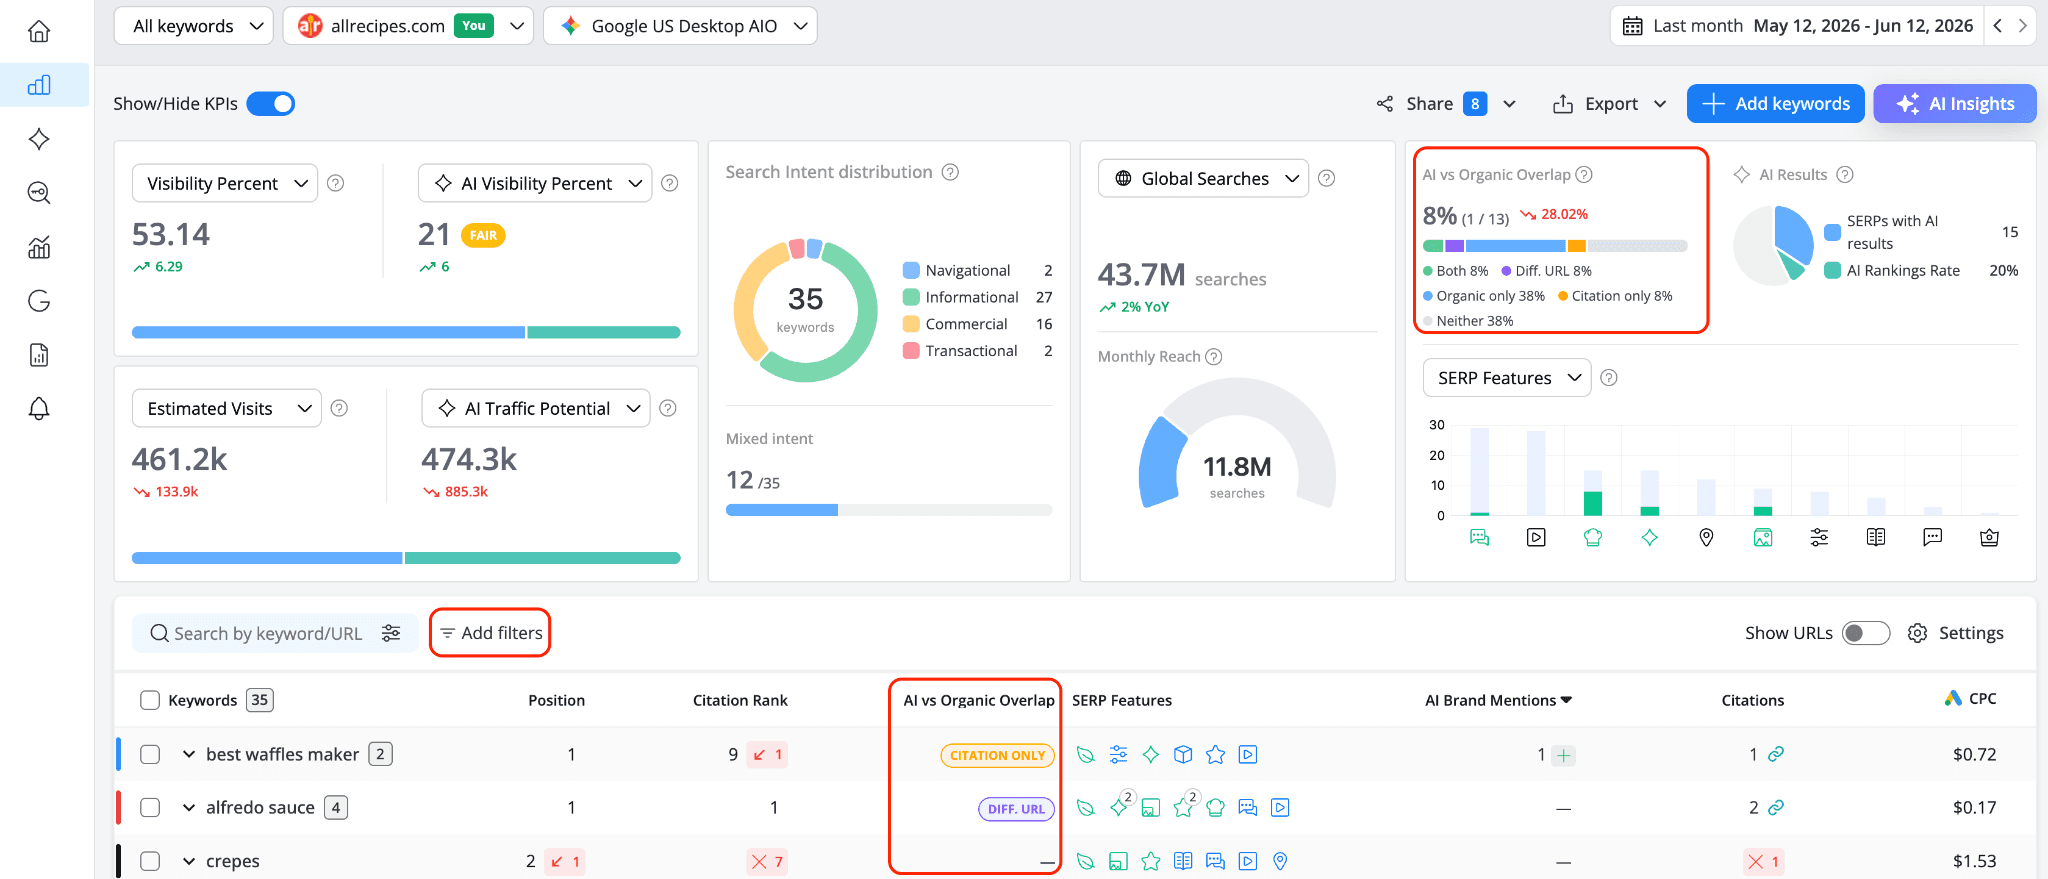Expand the crepes keyword row
Viewport: 2048px width, 879px height.
[189, 861]
